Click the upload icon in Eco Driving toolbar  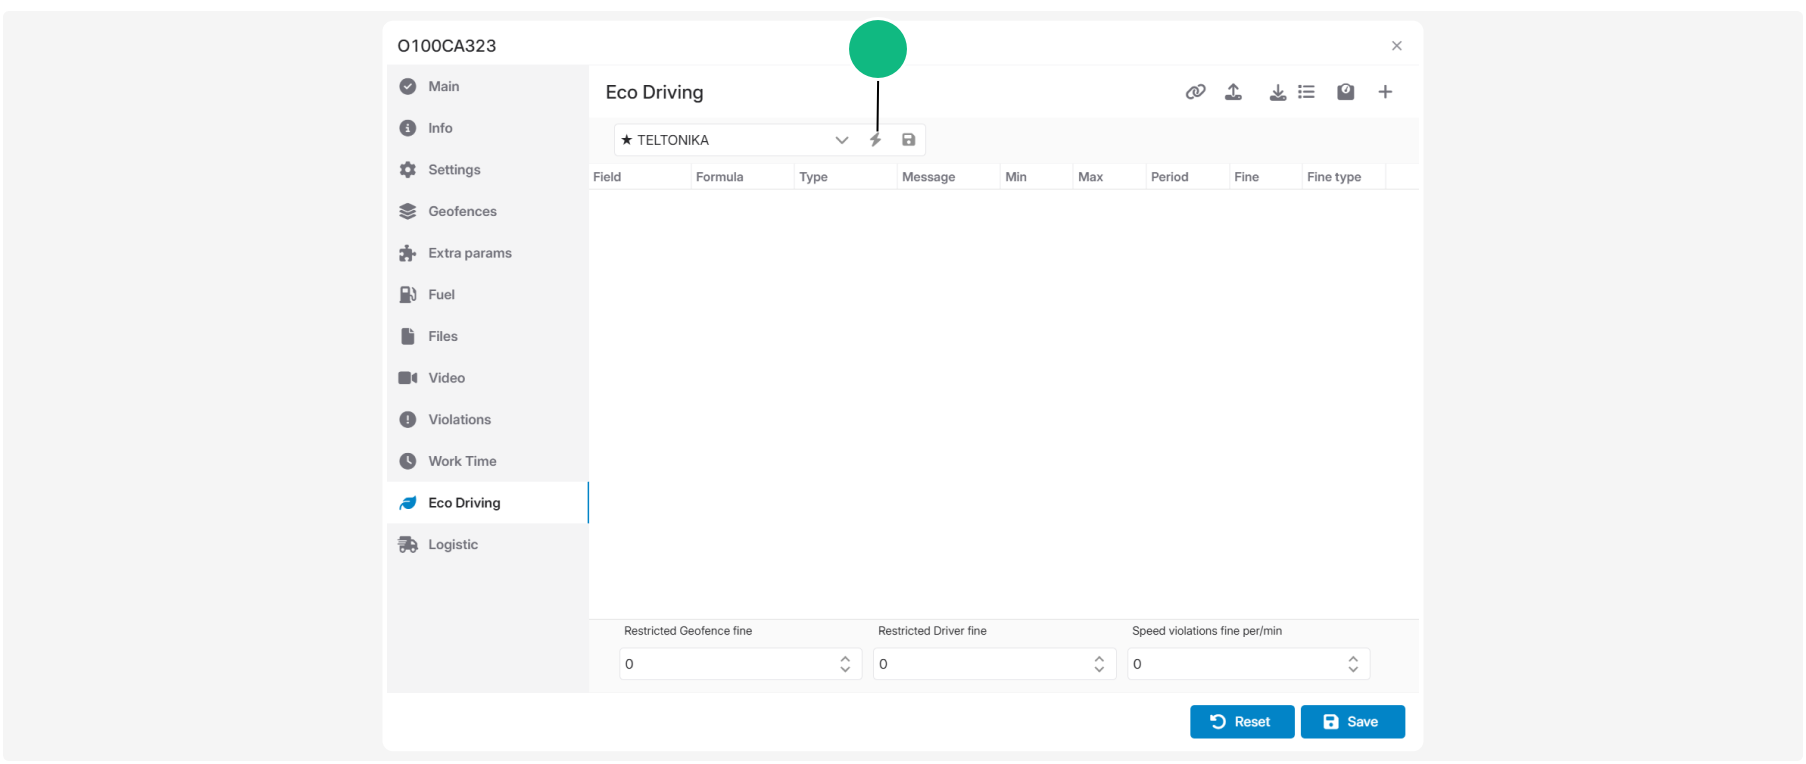coord(1234,92)
